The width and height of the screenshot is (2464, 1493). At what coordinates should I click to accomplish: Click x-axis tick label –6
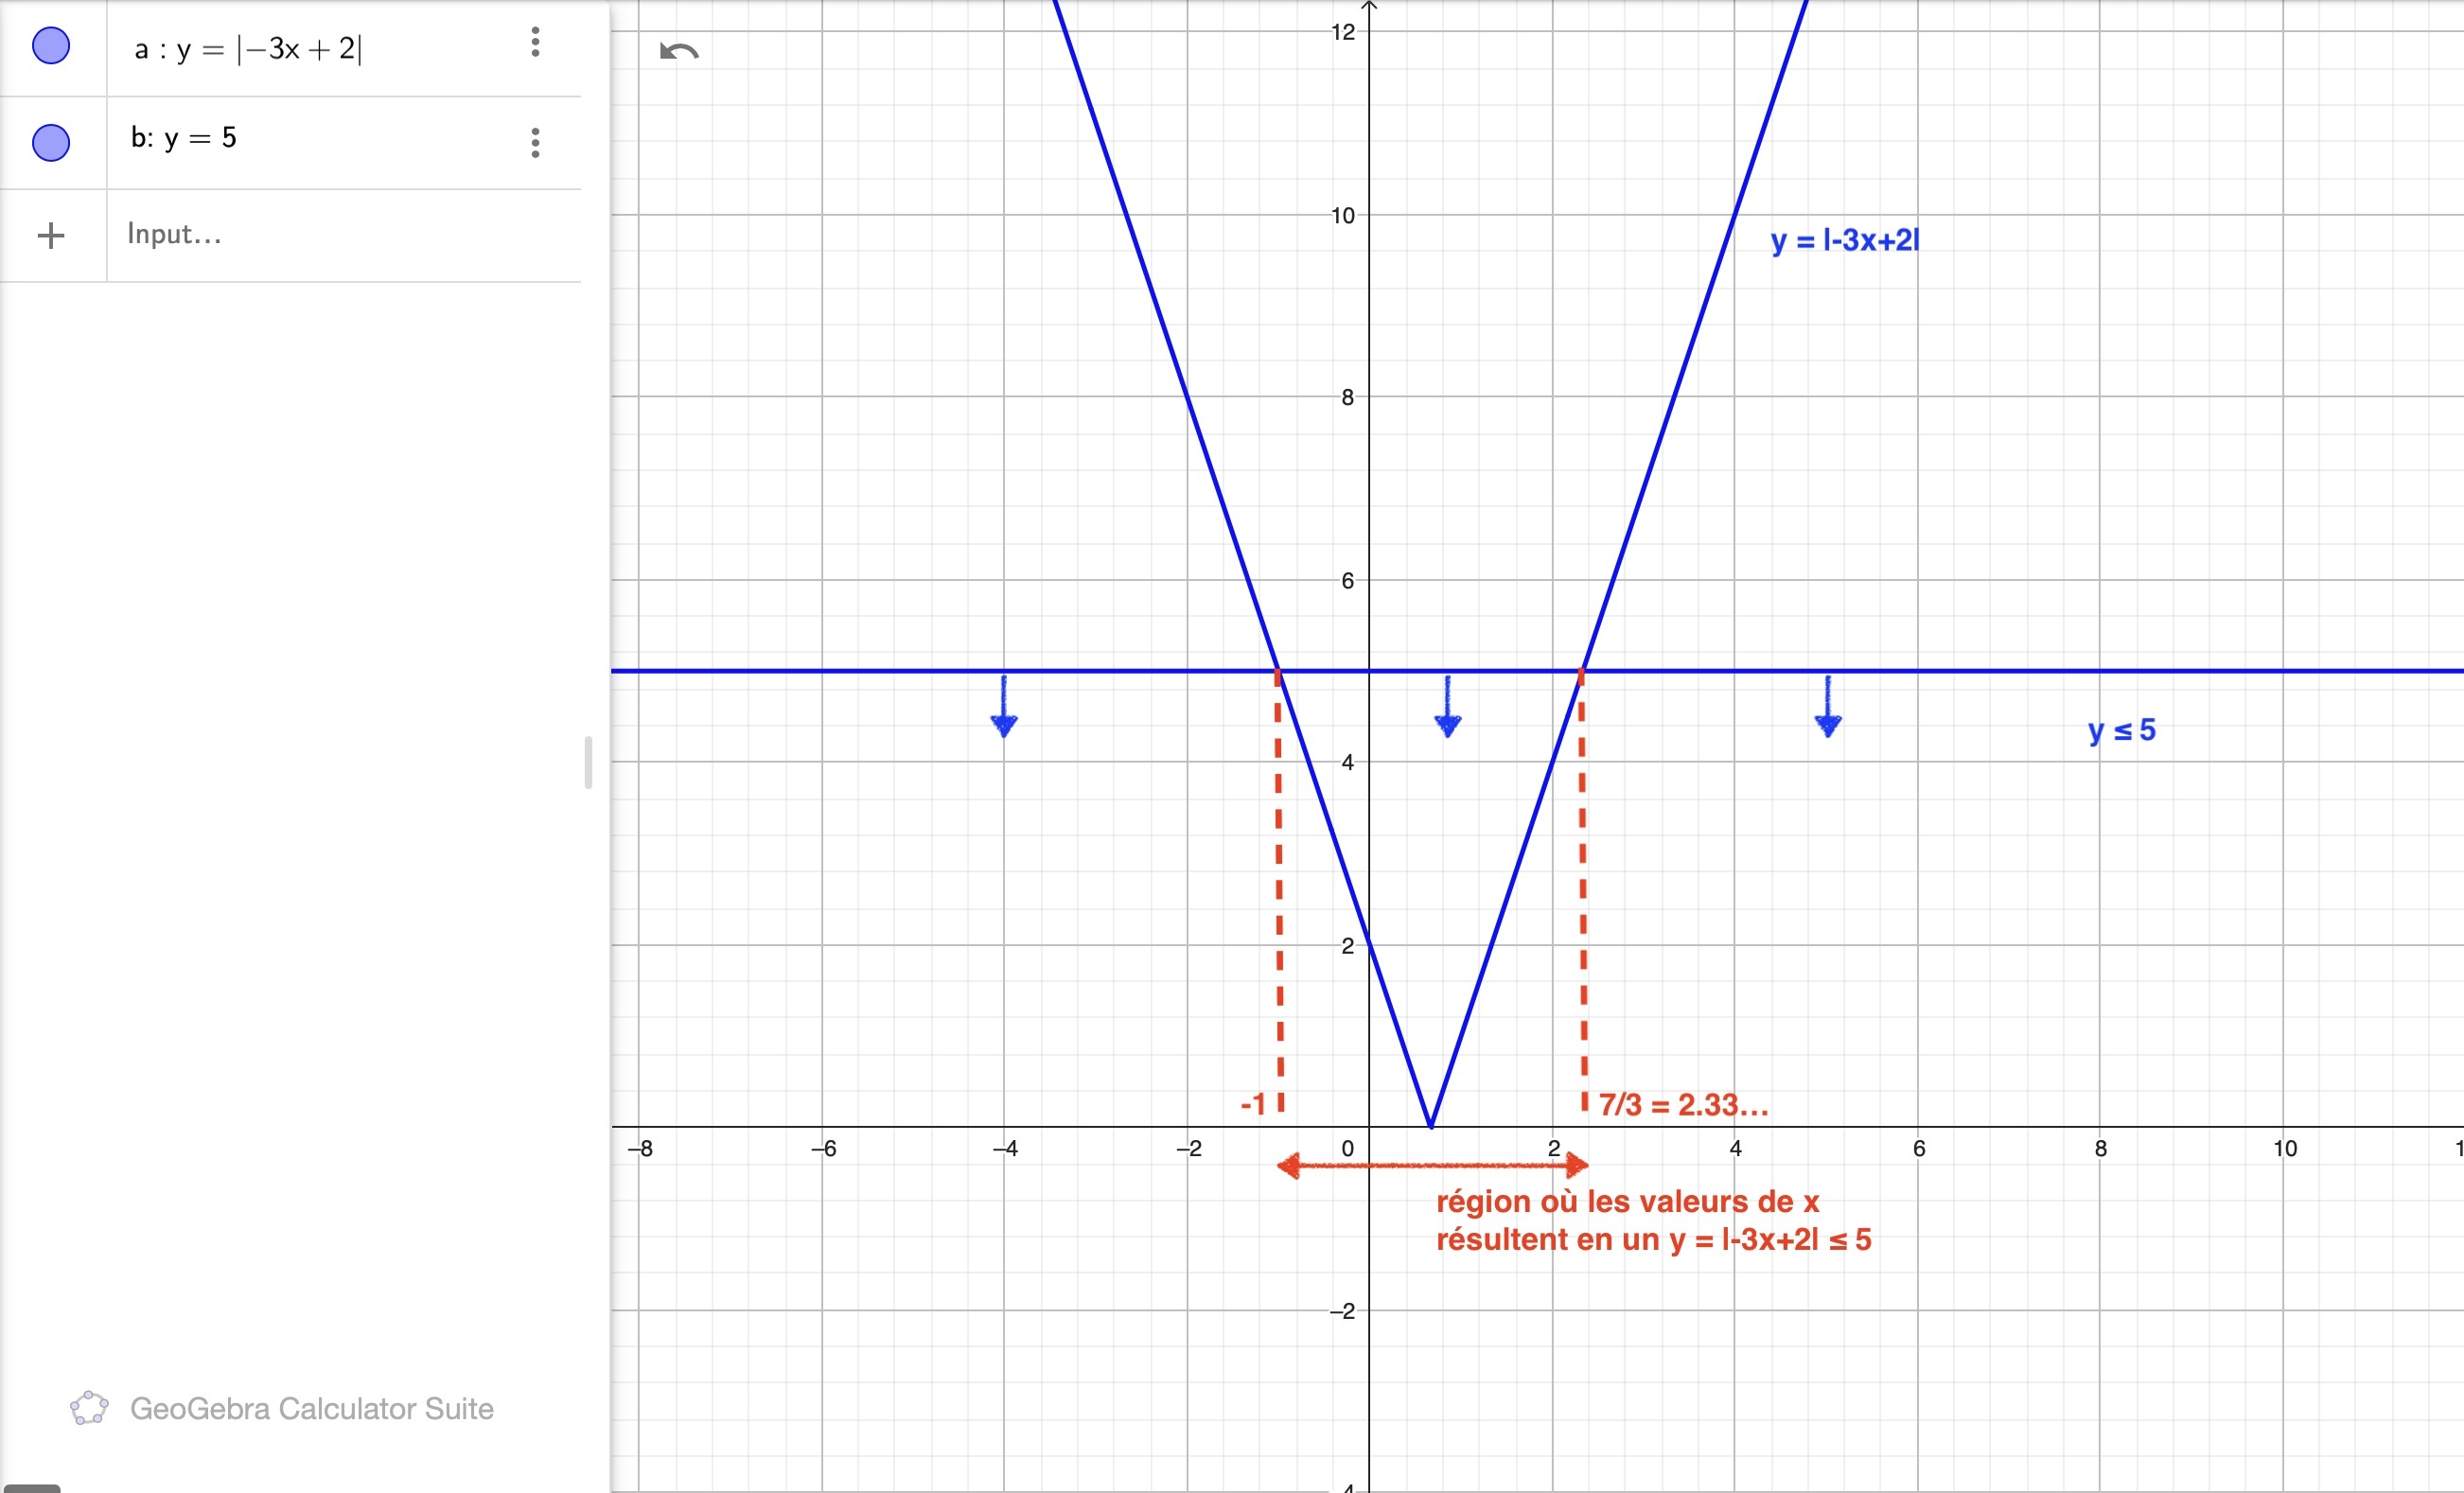[823, 1149]
